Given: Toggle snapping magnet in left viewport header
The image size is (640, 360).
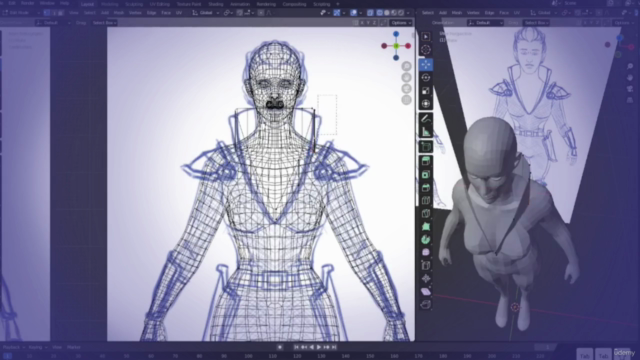Looking at the screenshot, I should pyautogui.click(x=240, y=13).
